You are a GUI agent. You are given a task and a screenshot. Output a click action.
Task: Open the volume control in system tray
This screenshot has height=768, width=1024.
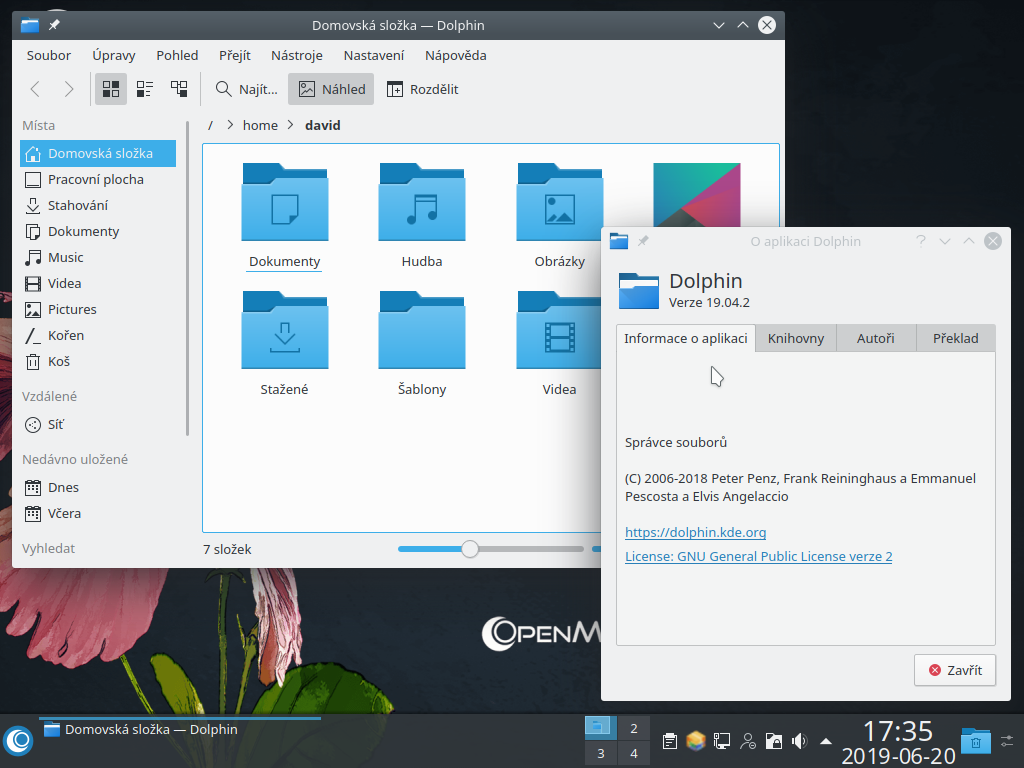(x=798, y=741)
